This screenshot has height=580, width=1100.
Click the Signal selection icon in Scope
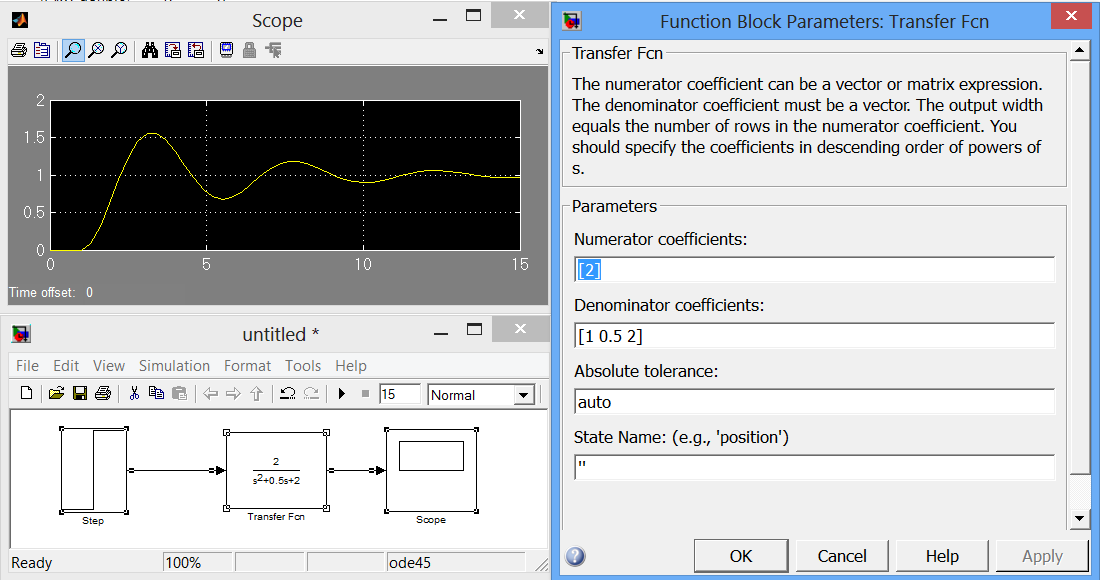click(273, 50)
